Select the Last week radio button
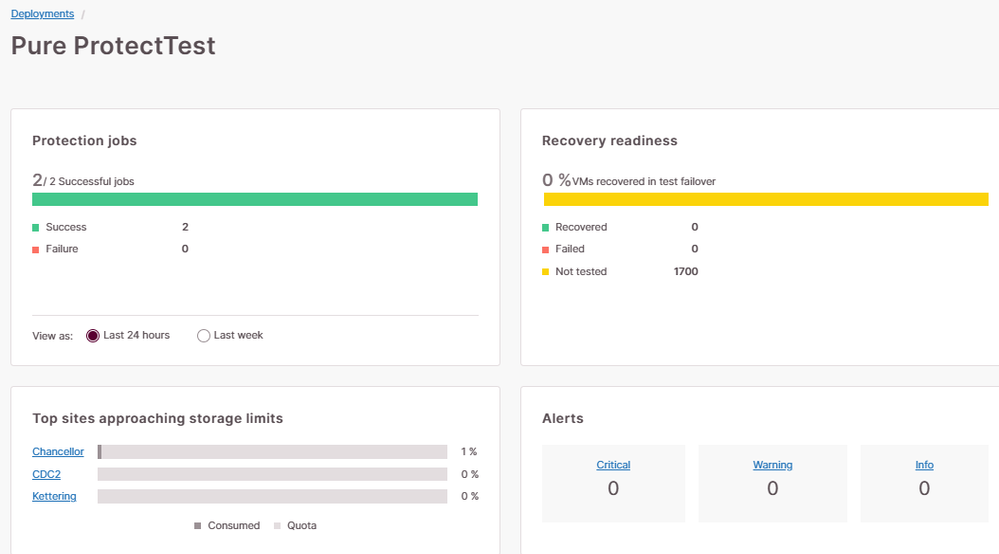 tap(204, 336)
